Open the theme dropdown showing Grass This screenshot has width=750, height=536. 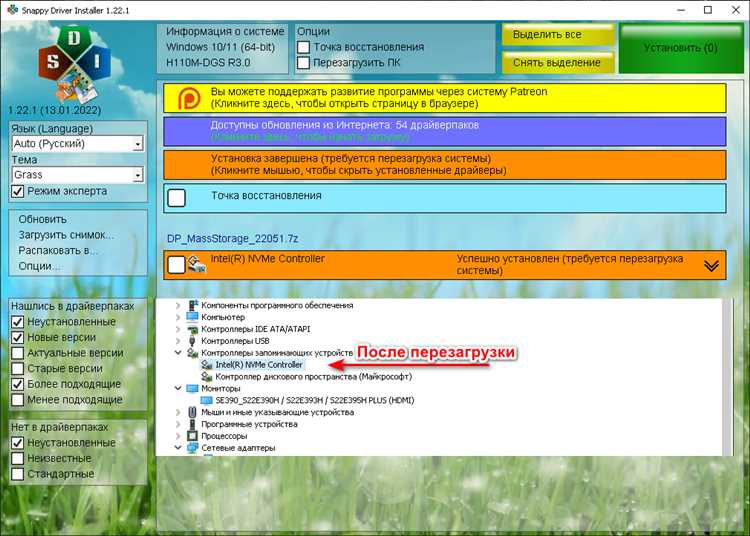(77, 175)
